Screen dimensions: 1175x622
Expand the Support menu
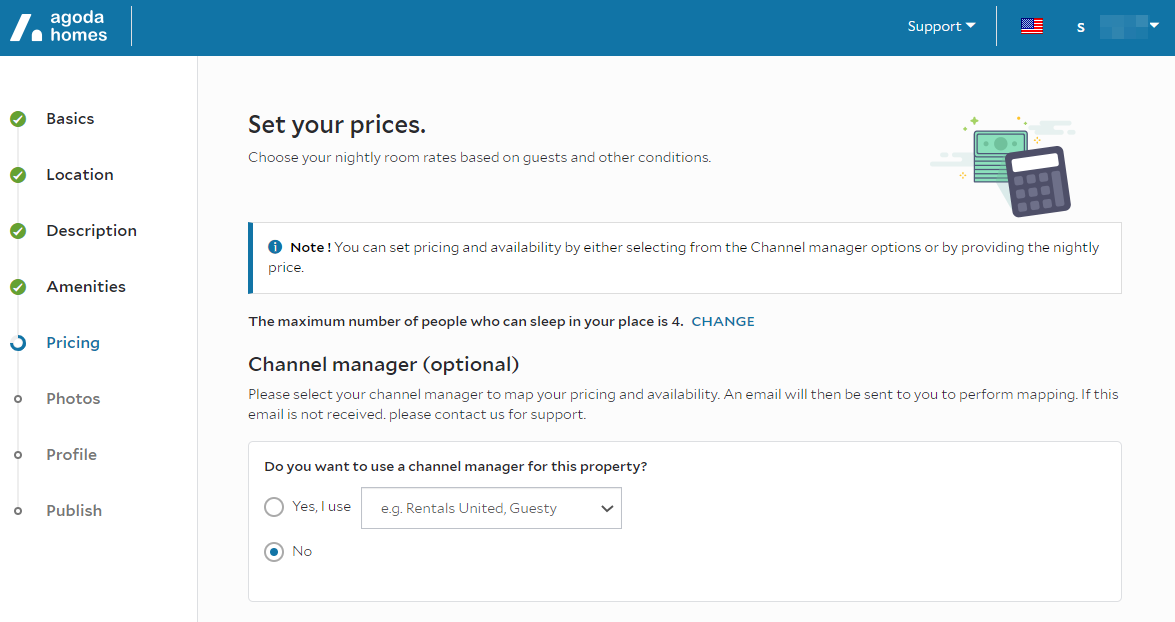[941, 27]
